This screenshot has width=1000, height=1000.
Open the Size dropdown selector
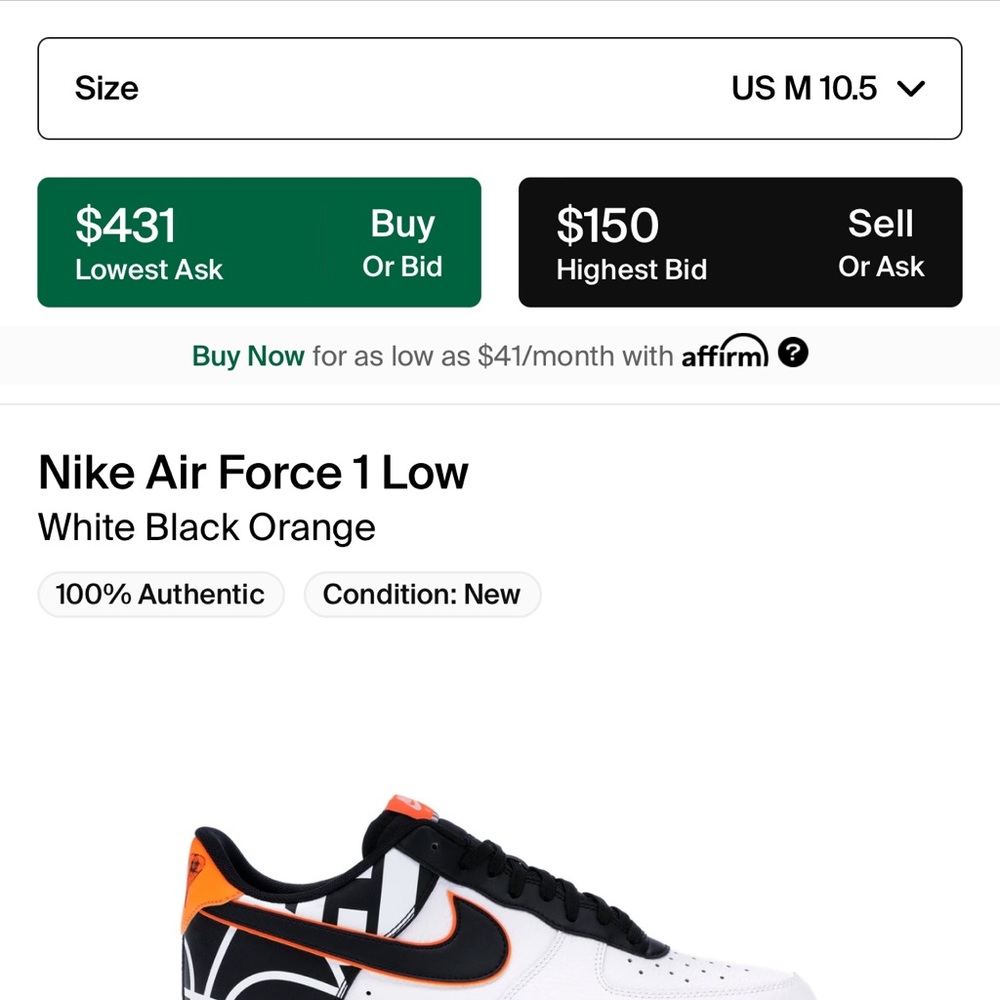coord(499,88)
